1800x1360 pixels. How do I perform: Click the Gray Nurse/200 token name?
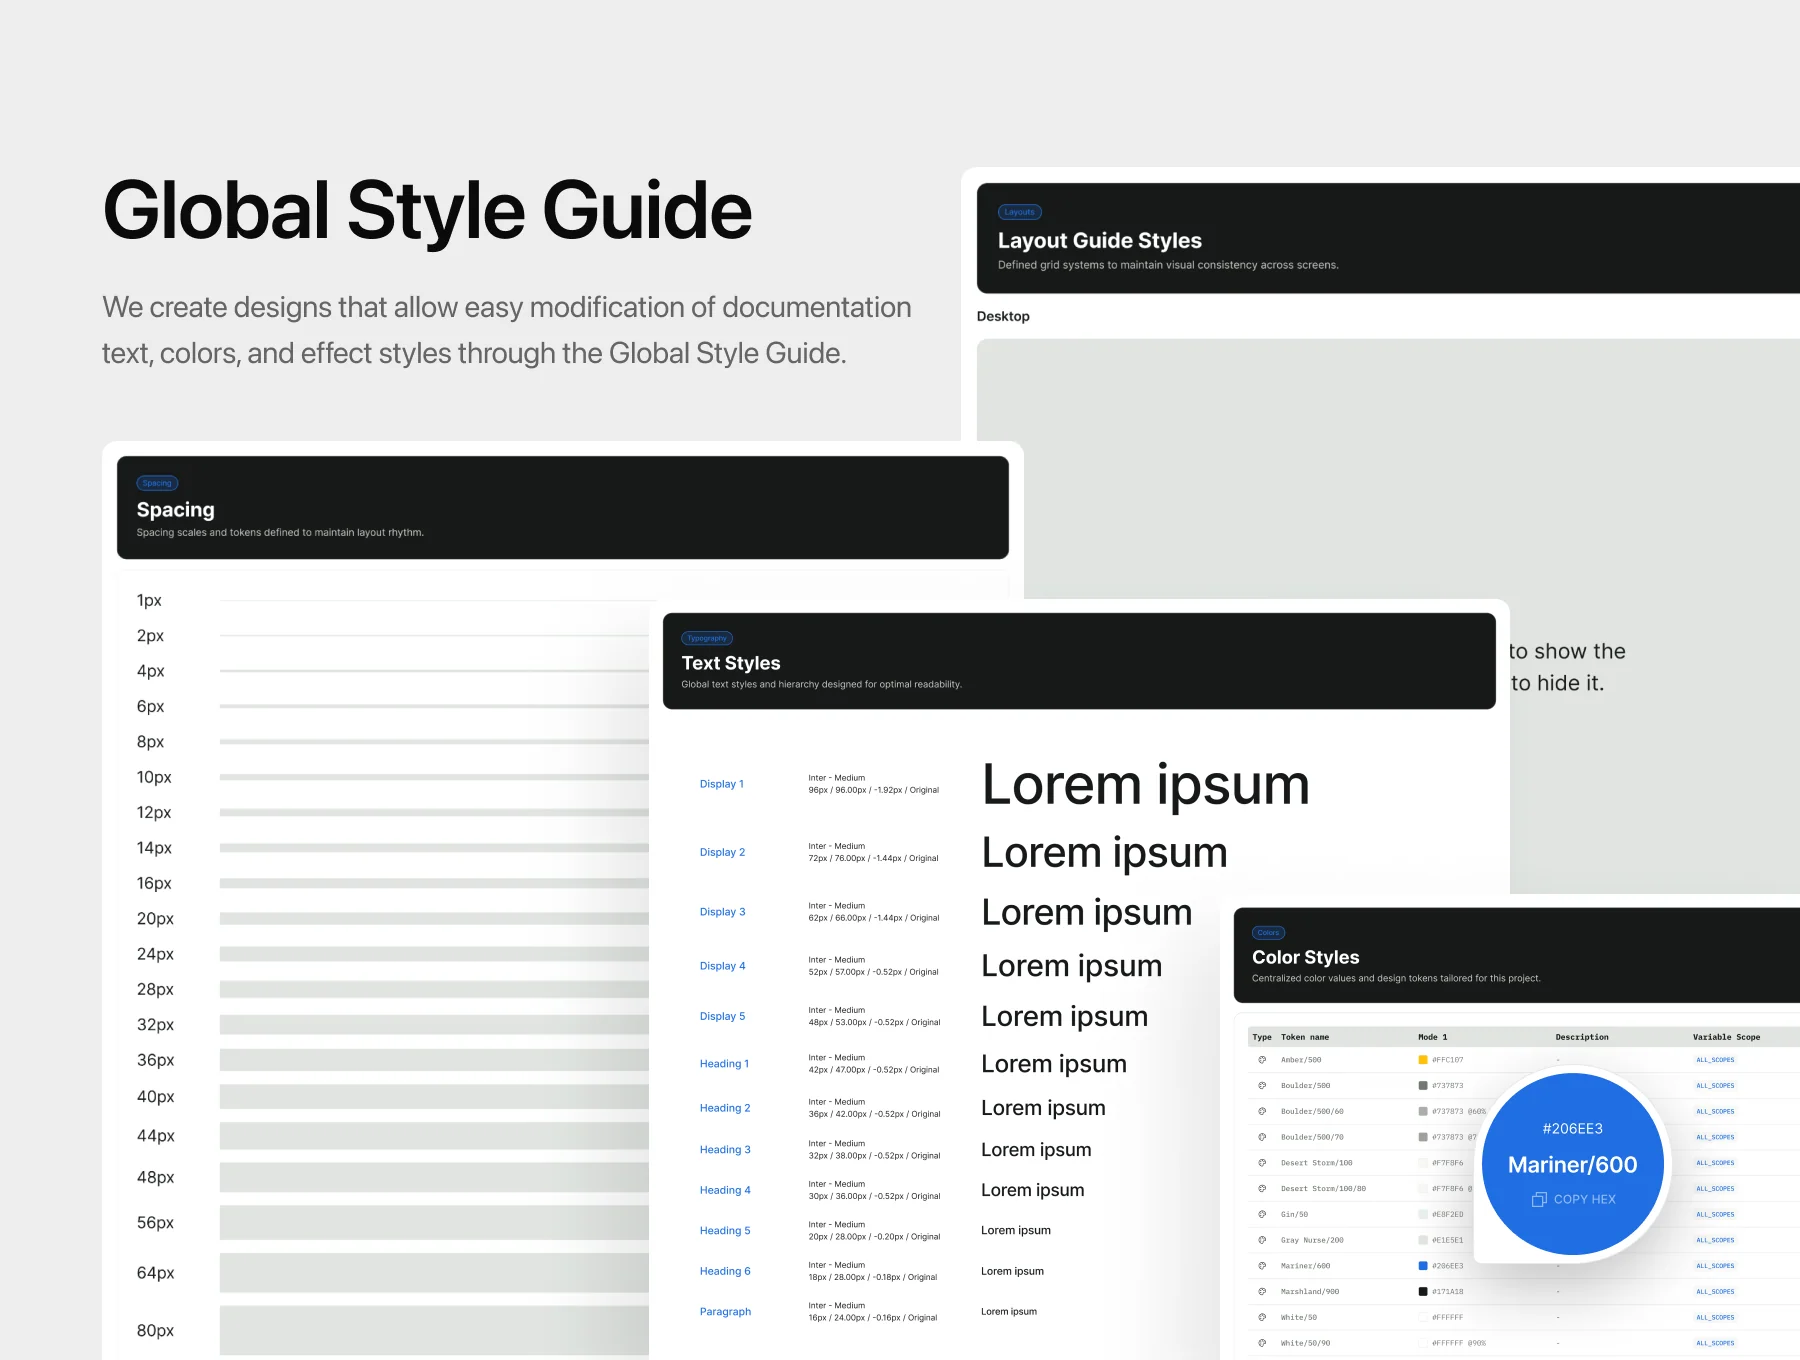[1312, 1240]
